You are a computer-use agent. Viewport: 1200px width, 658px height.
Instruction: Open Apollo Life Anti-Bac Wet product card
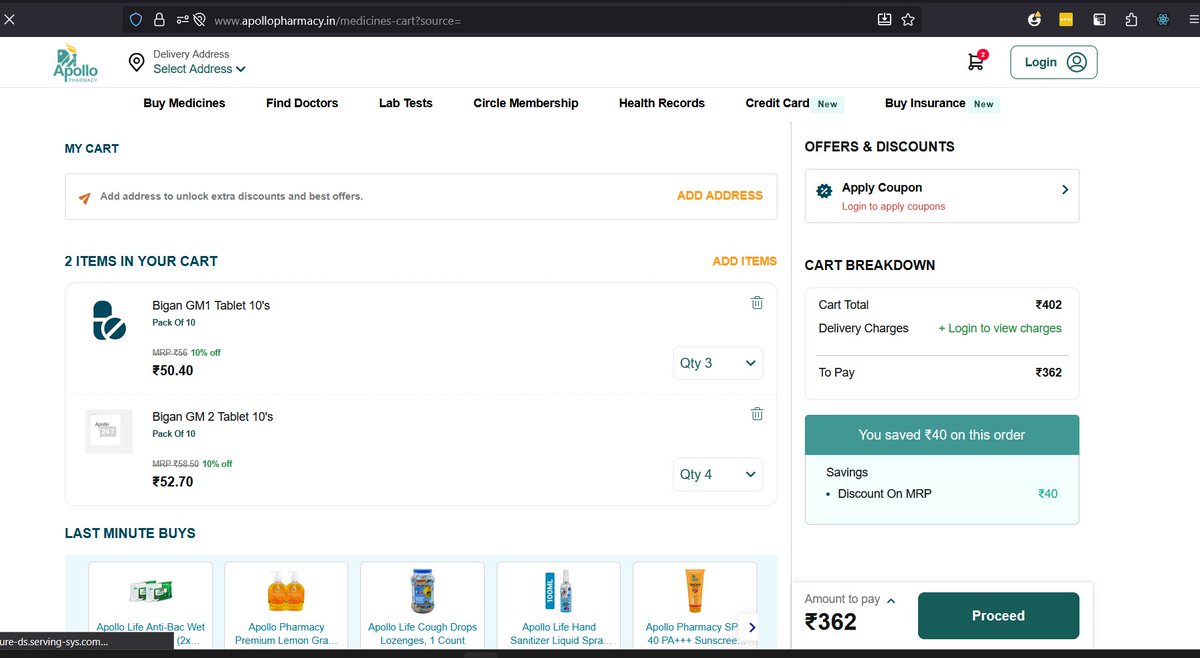pyautogui.click(x=151, y=605)
